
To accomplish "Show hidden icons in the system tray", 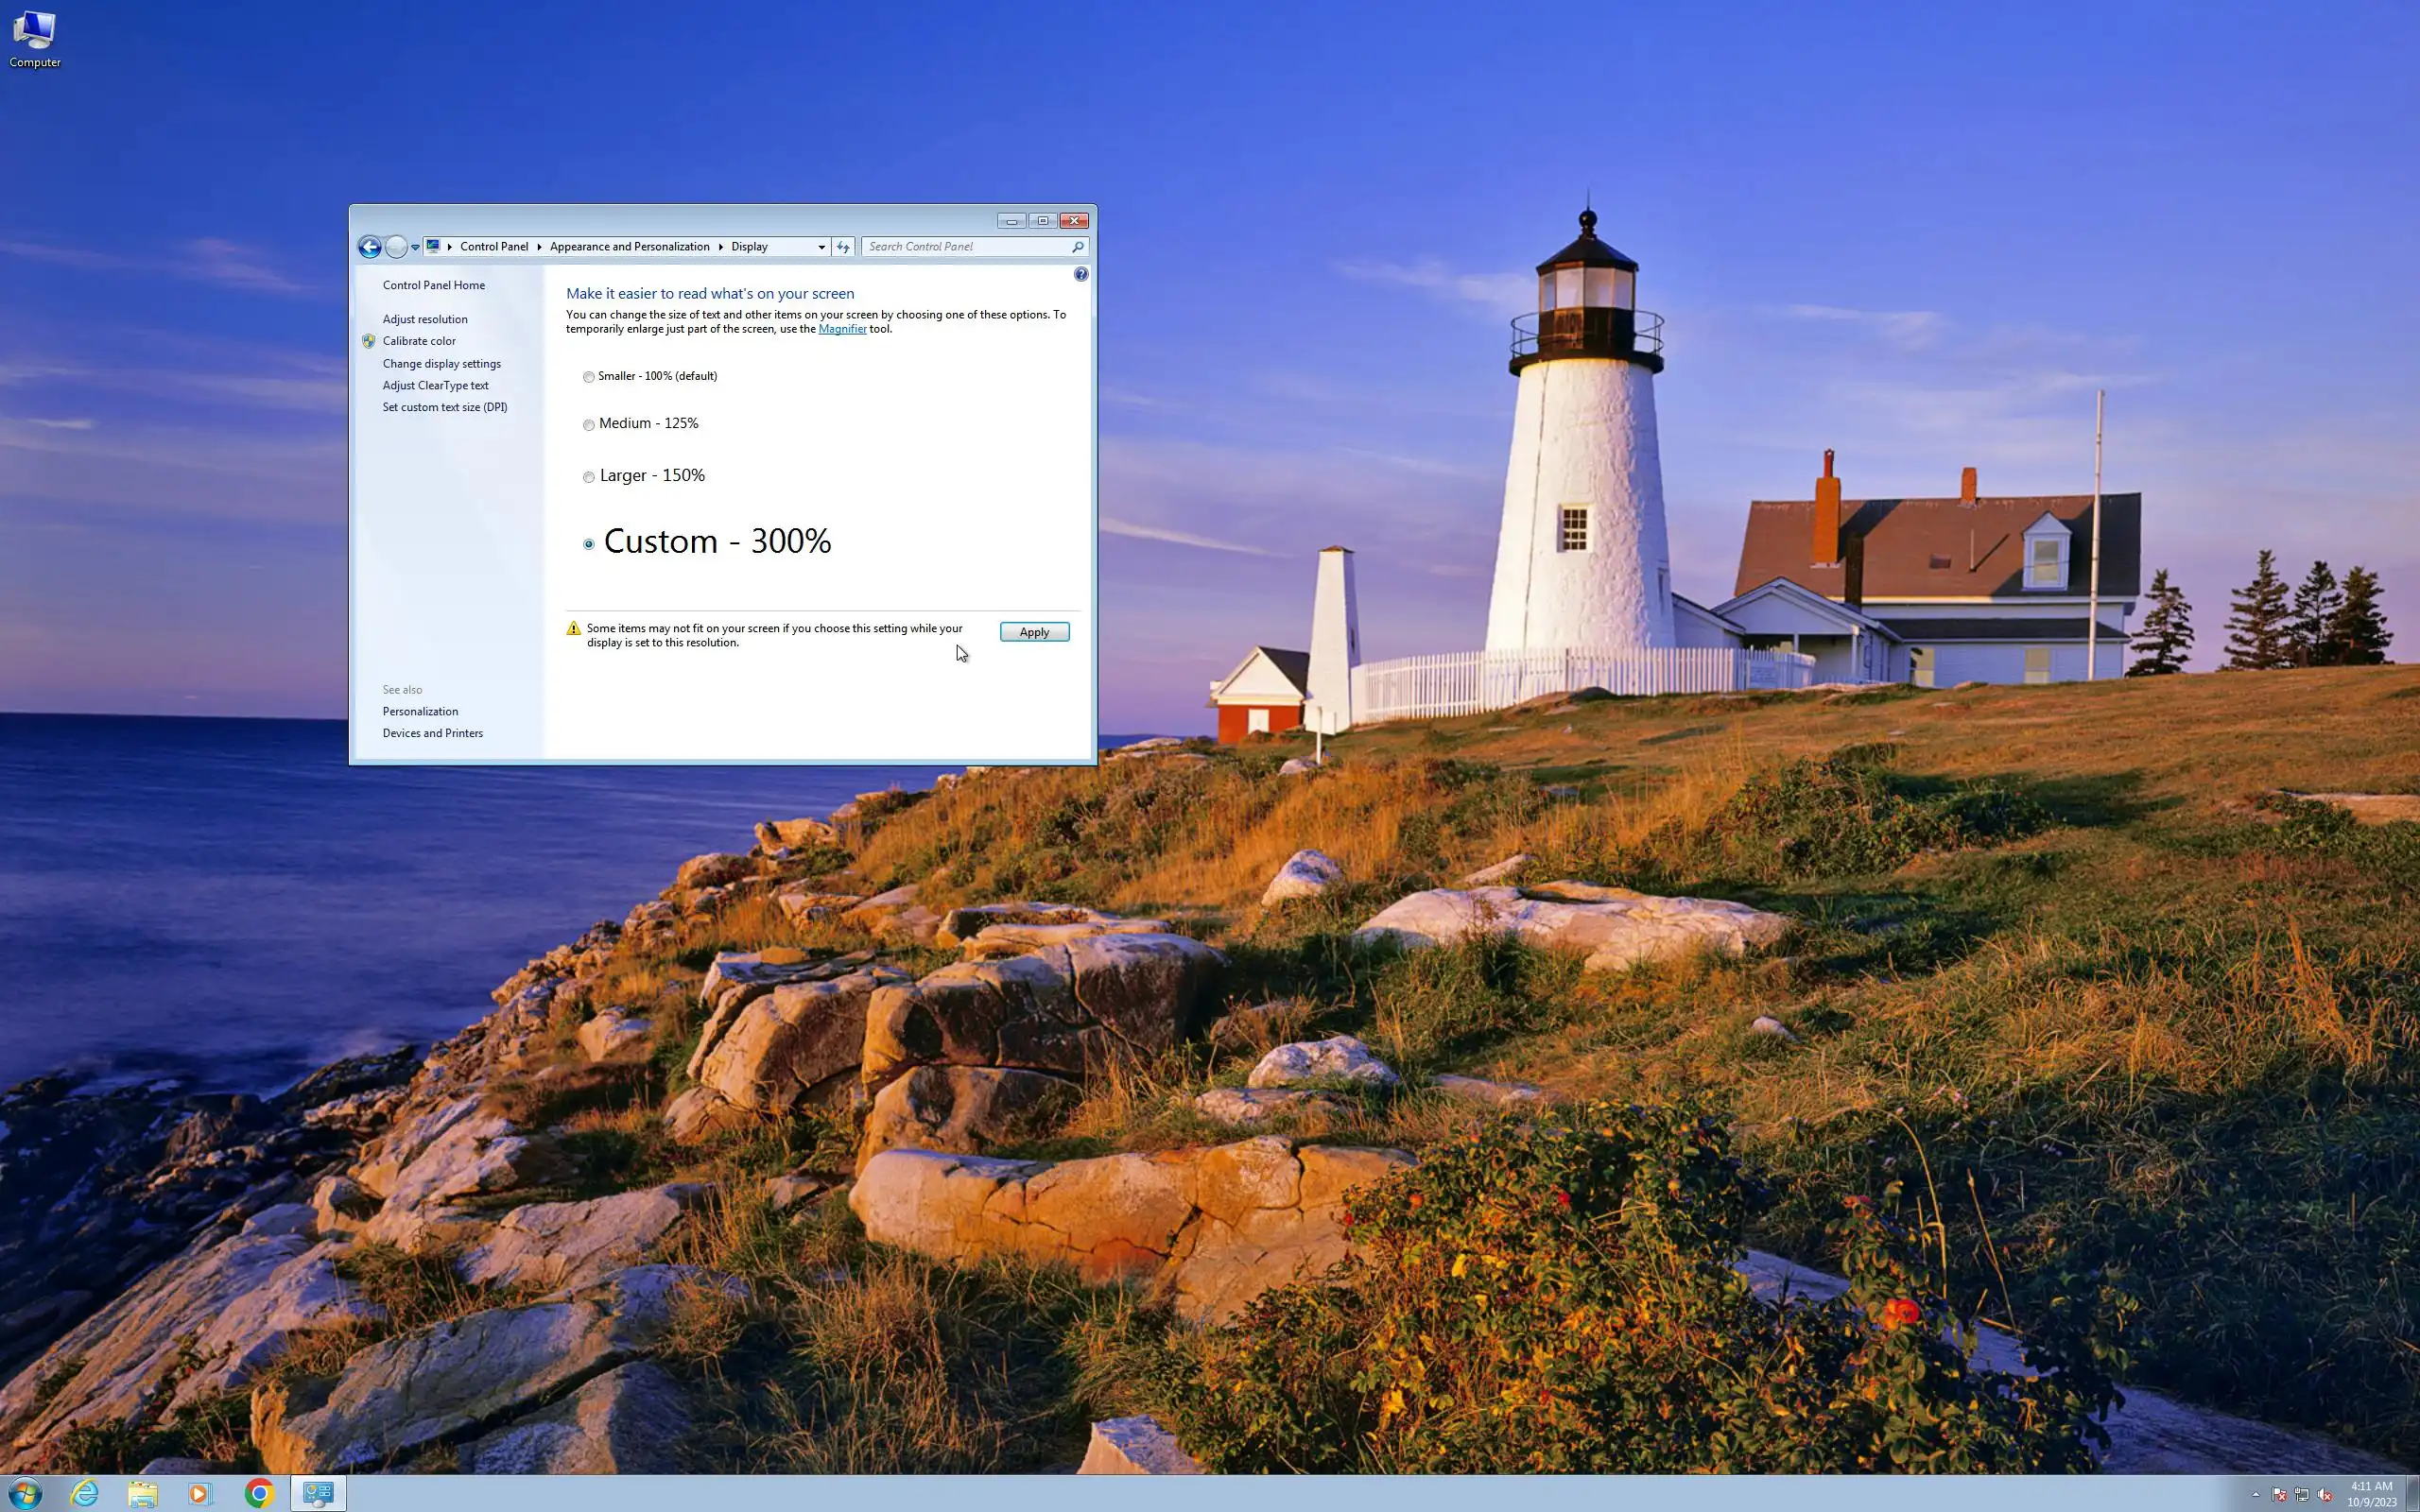I will (x=2255, y=1495).
